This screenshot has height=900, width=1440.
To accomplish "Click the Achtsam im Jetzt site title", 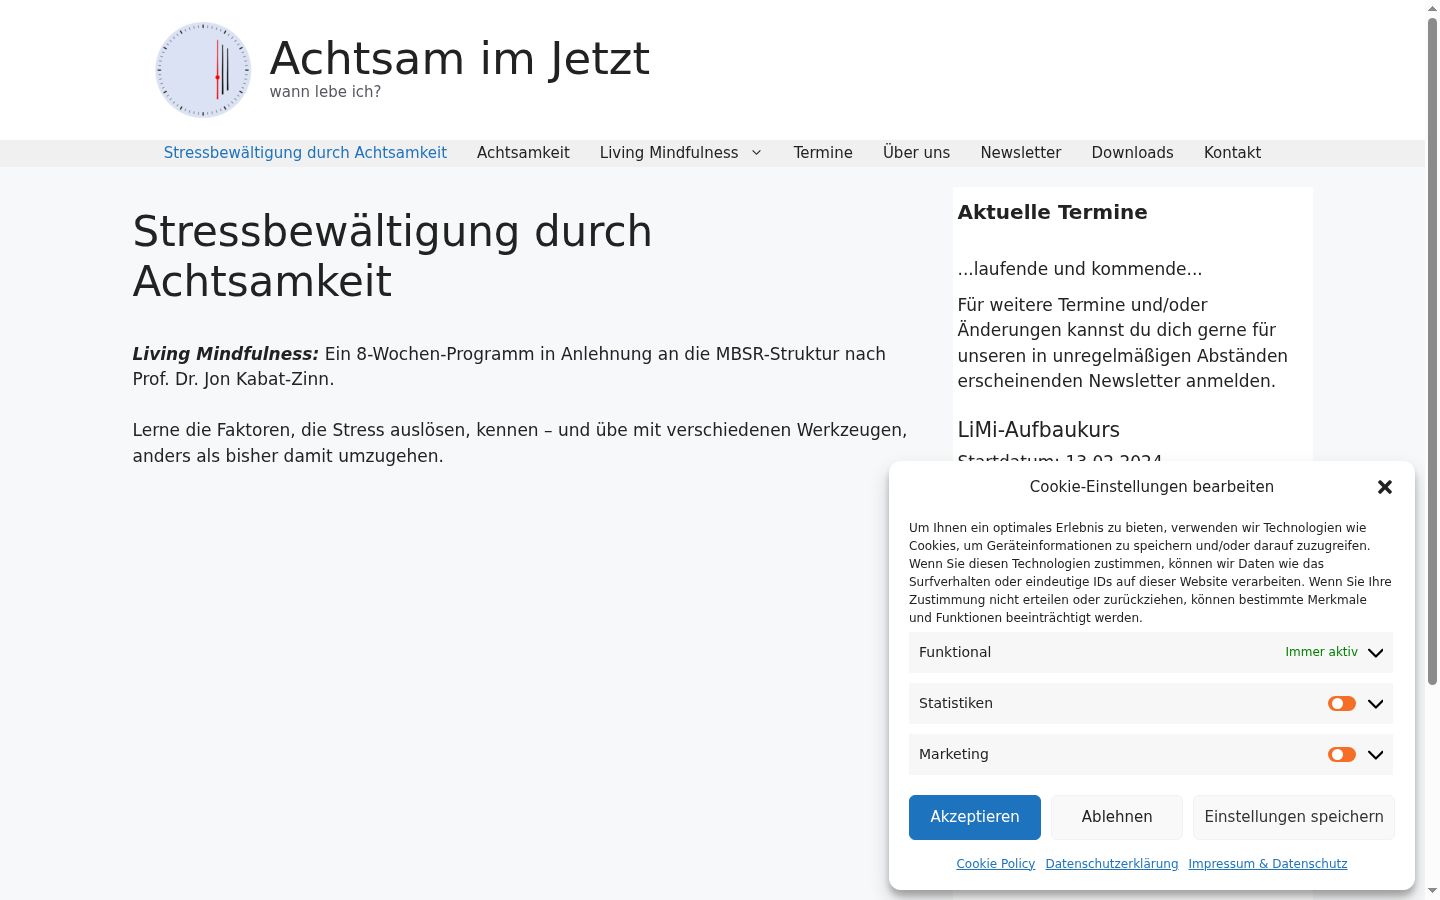I will click(x=460, y=58).
